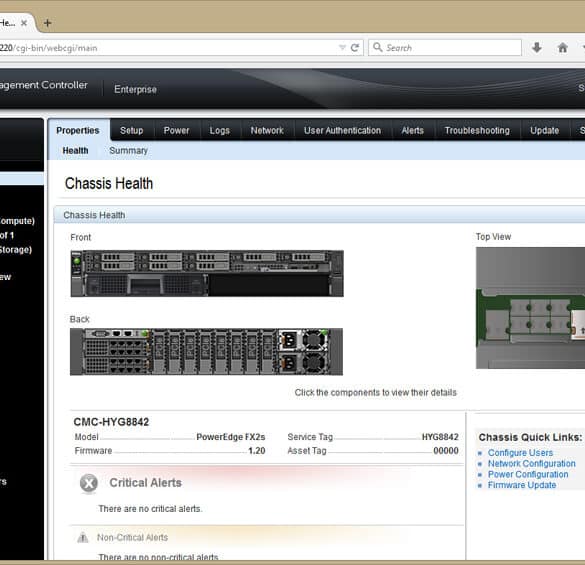Open the Power Configuration quick link

point(528,474)
